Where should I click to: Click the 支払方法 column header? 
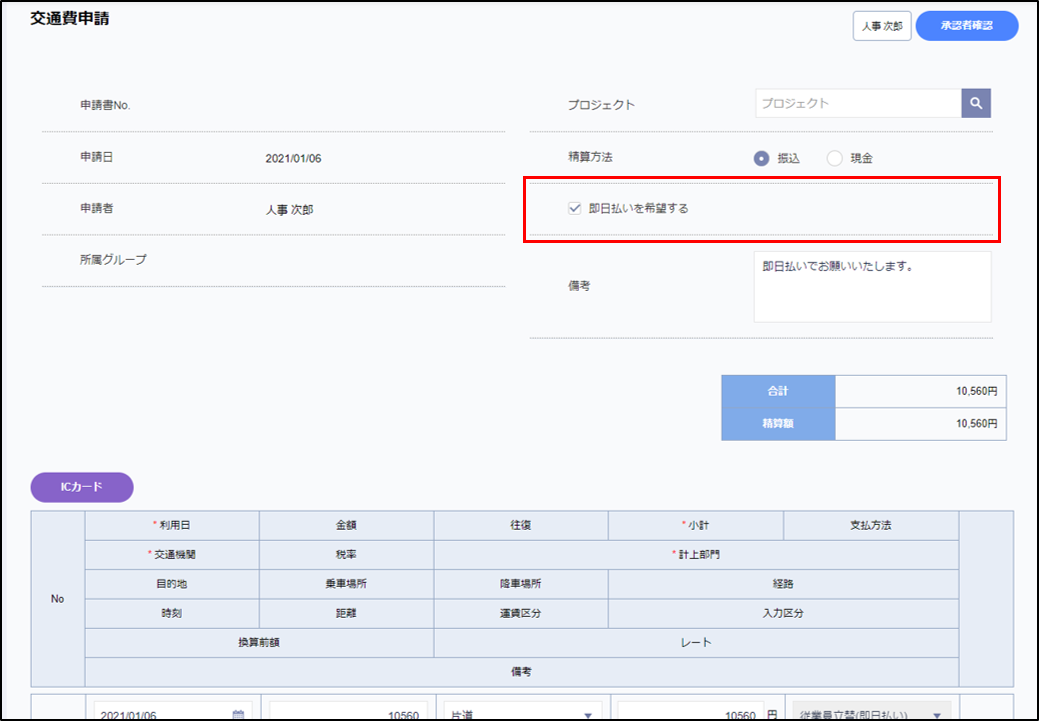870,525
